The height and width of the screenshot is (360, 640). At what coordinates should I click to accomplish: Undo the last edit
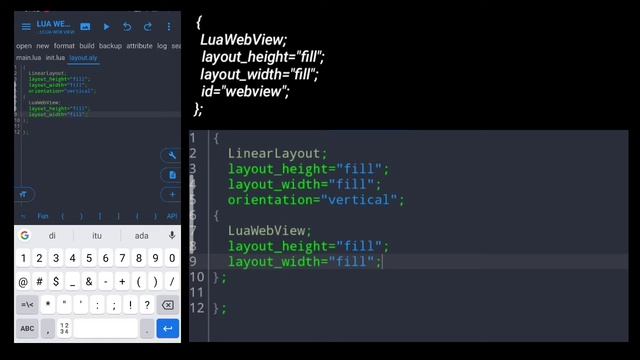pos(127,27)
